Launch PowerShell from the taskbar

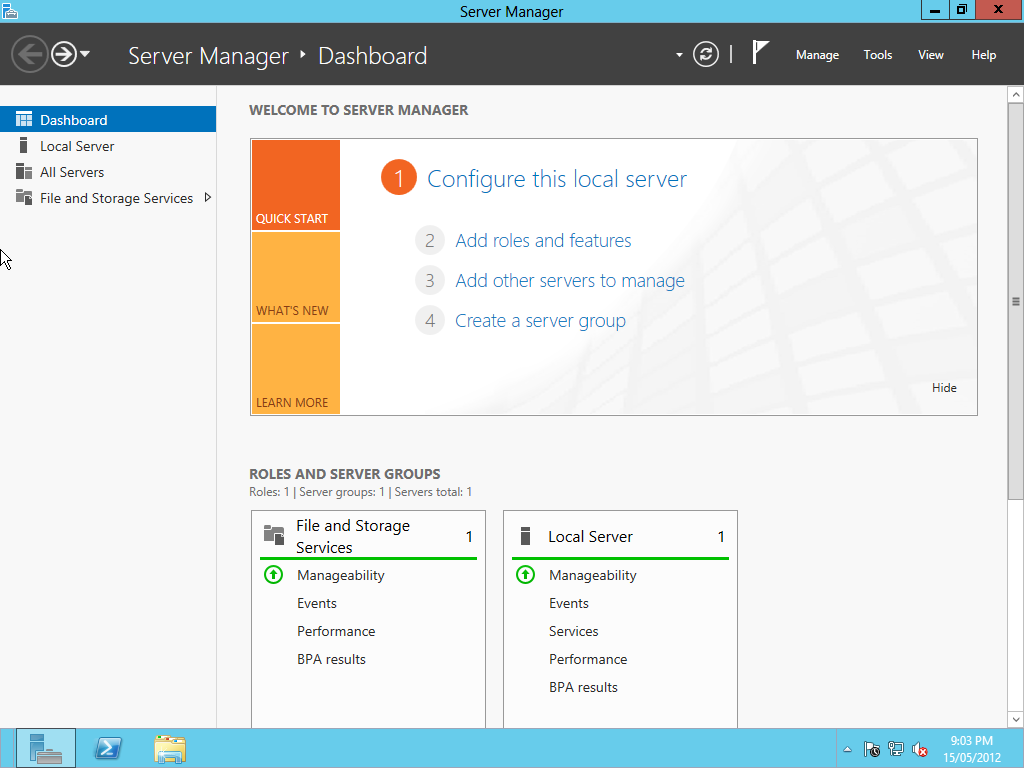coord(107,747)
